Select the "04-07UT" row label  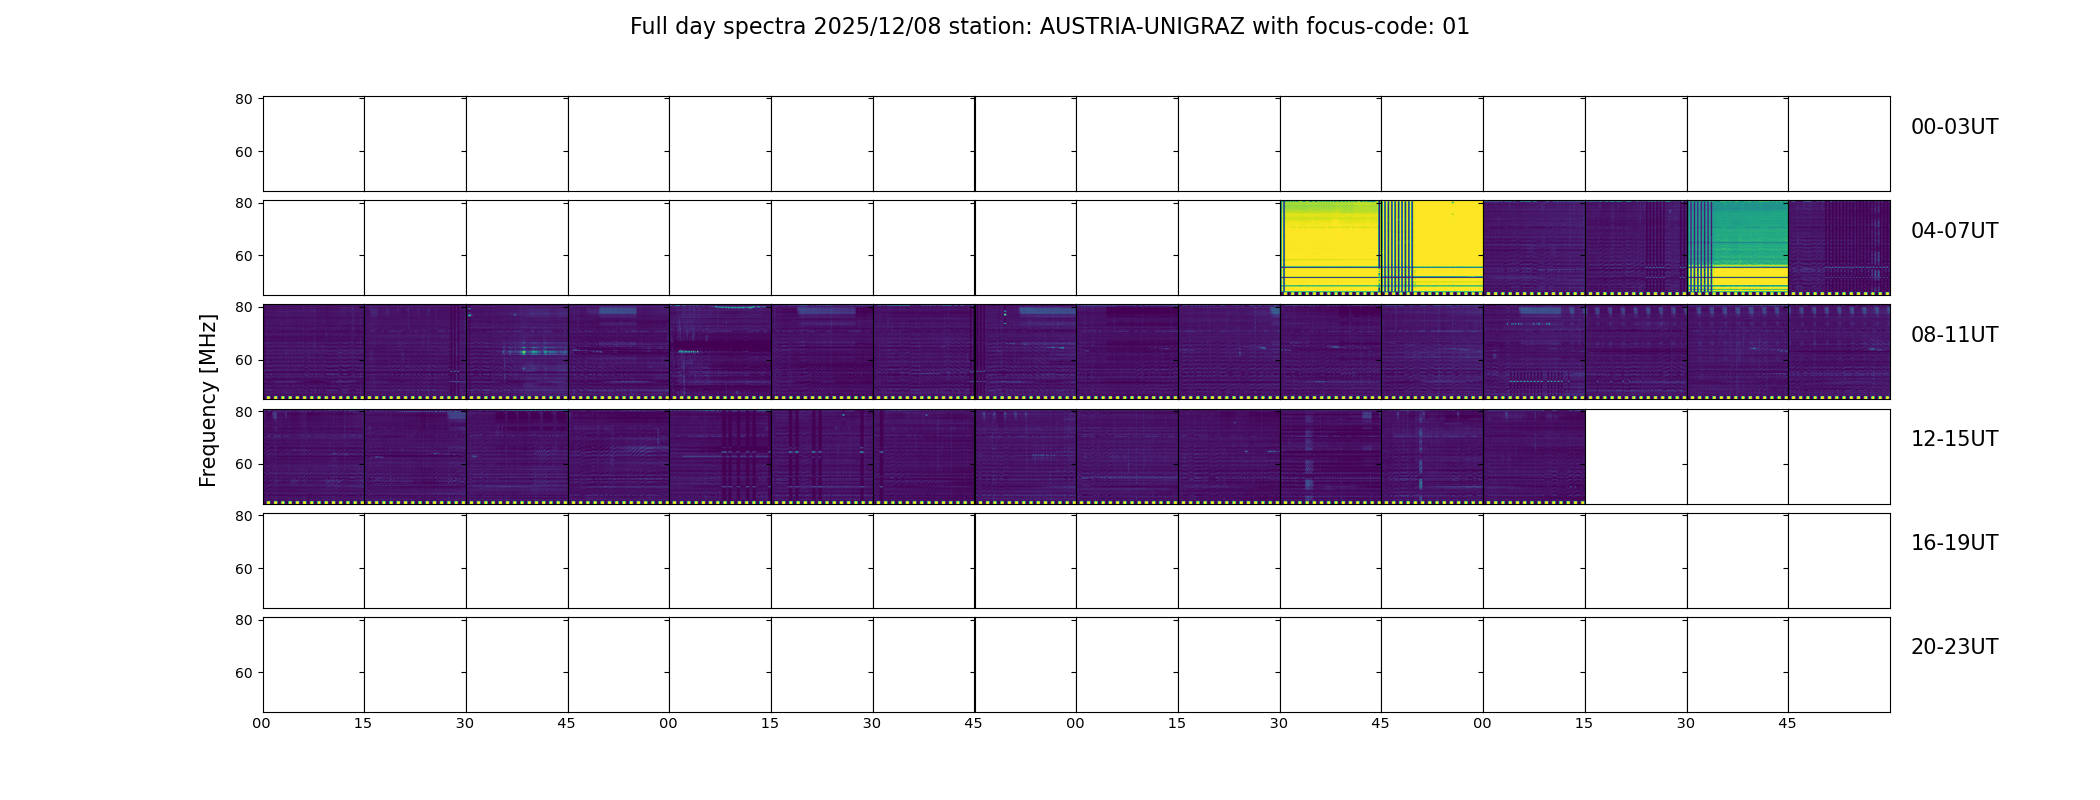[1954, 231]
